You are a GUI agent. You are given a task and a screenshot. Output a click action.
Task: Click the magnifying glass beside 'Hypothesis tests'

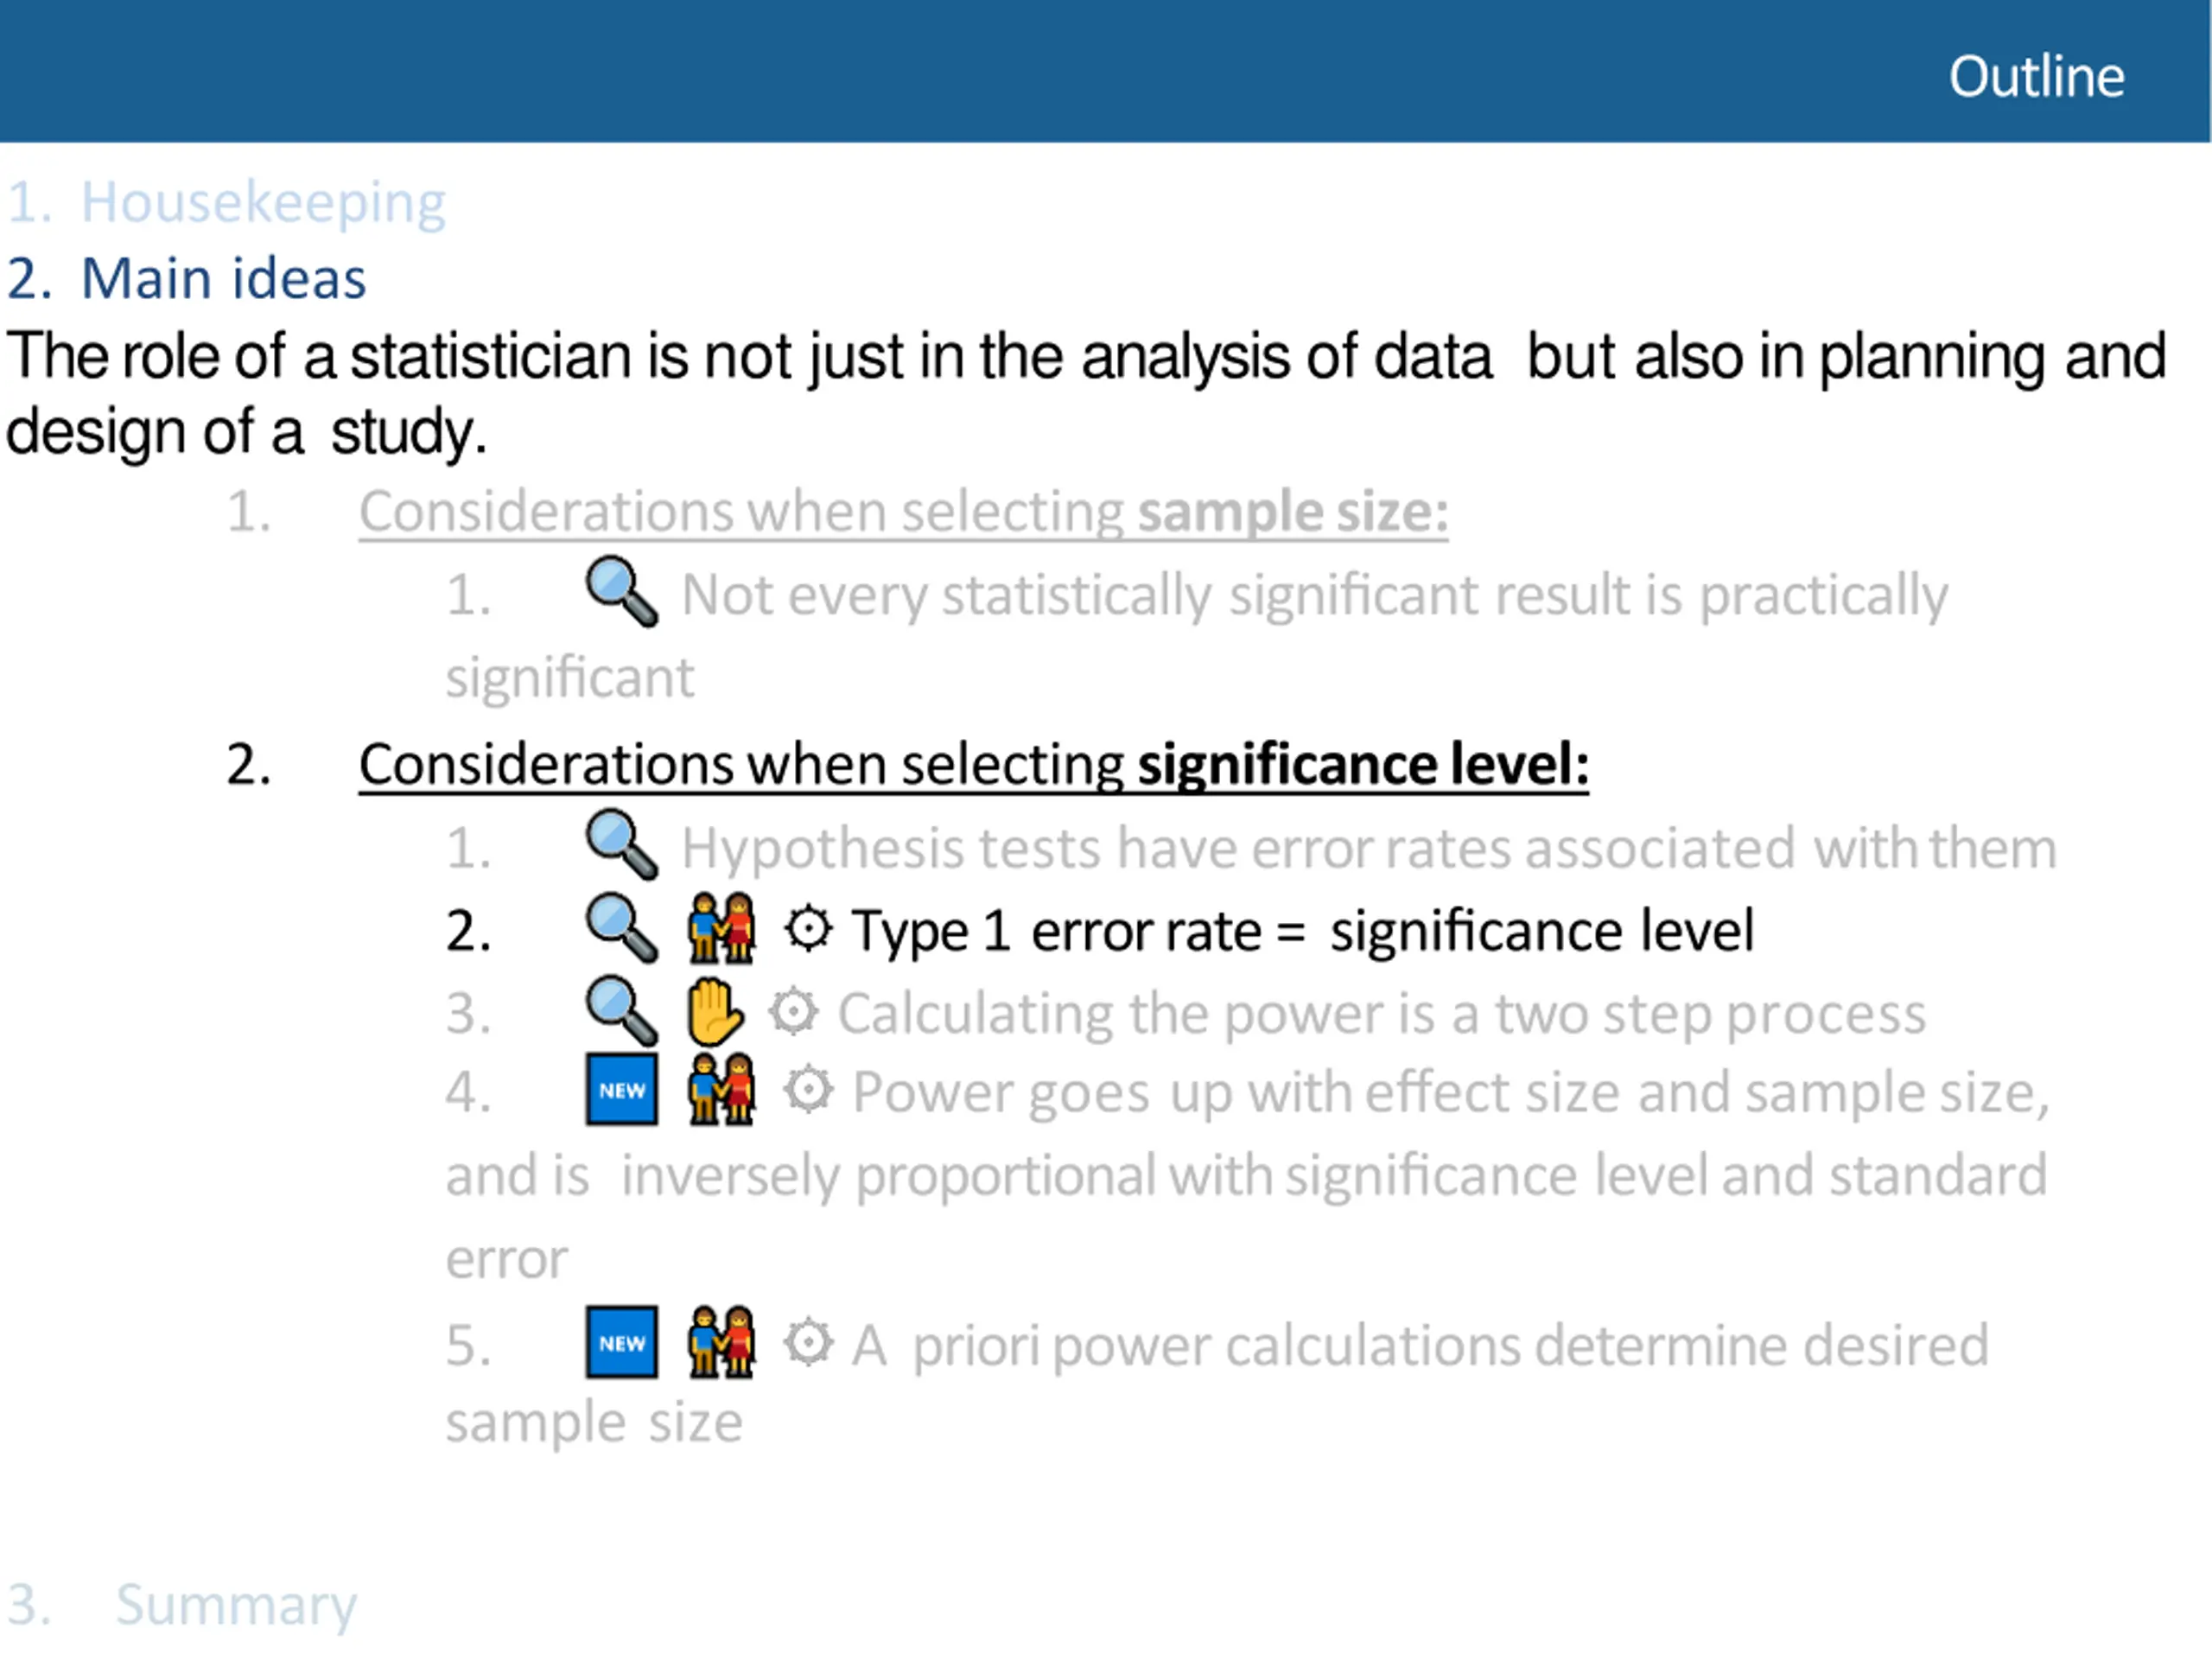[621, 845]
